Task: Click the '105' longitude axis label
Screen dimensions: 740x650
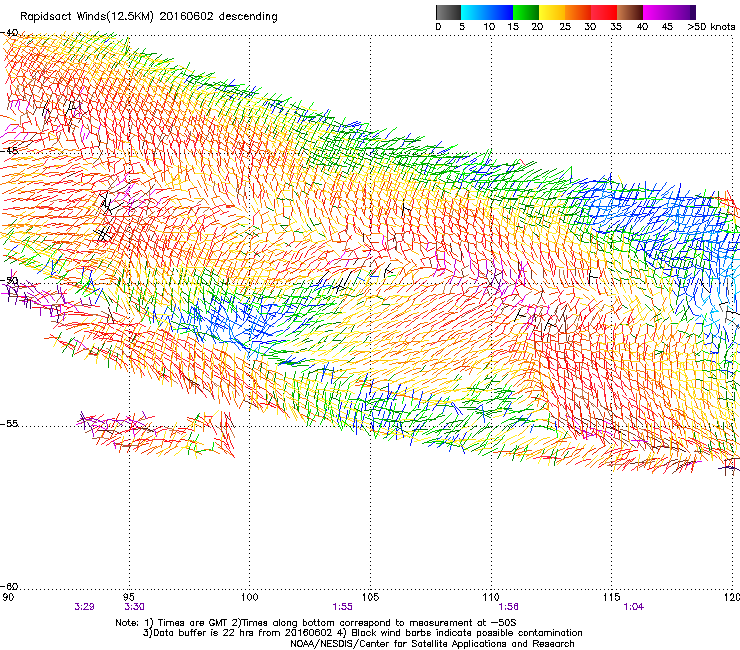Action: pos(370,597)
